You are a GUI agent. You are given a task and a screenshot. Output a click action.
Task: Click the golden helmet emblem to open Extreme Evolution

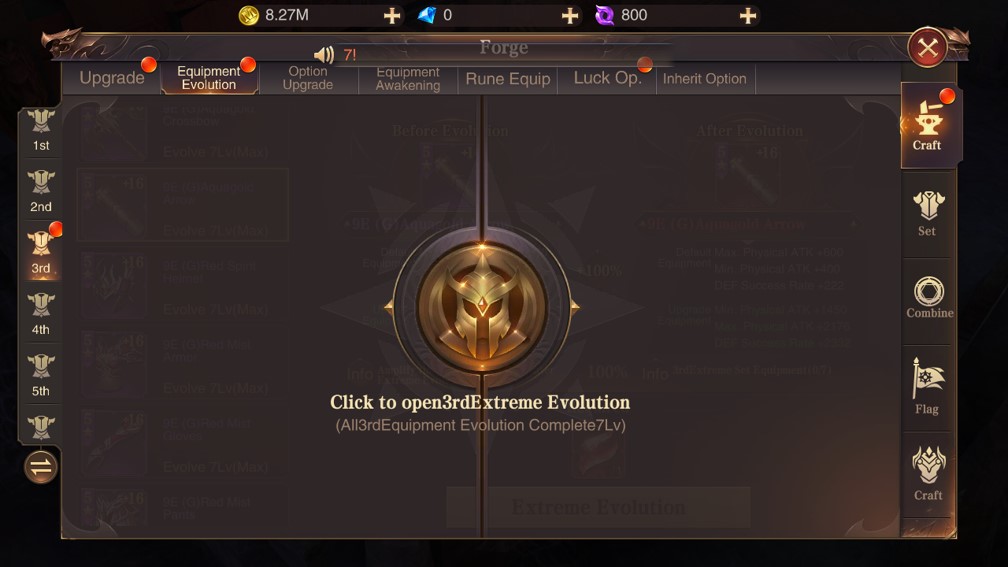point(482,307)
